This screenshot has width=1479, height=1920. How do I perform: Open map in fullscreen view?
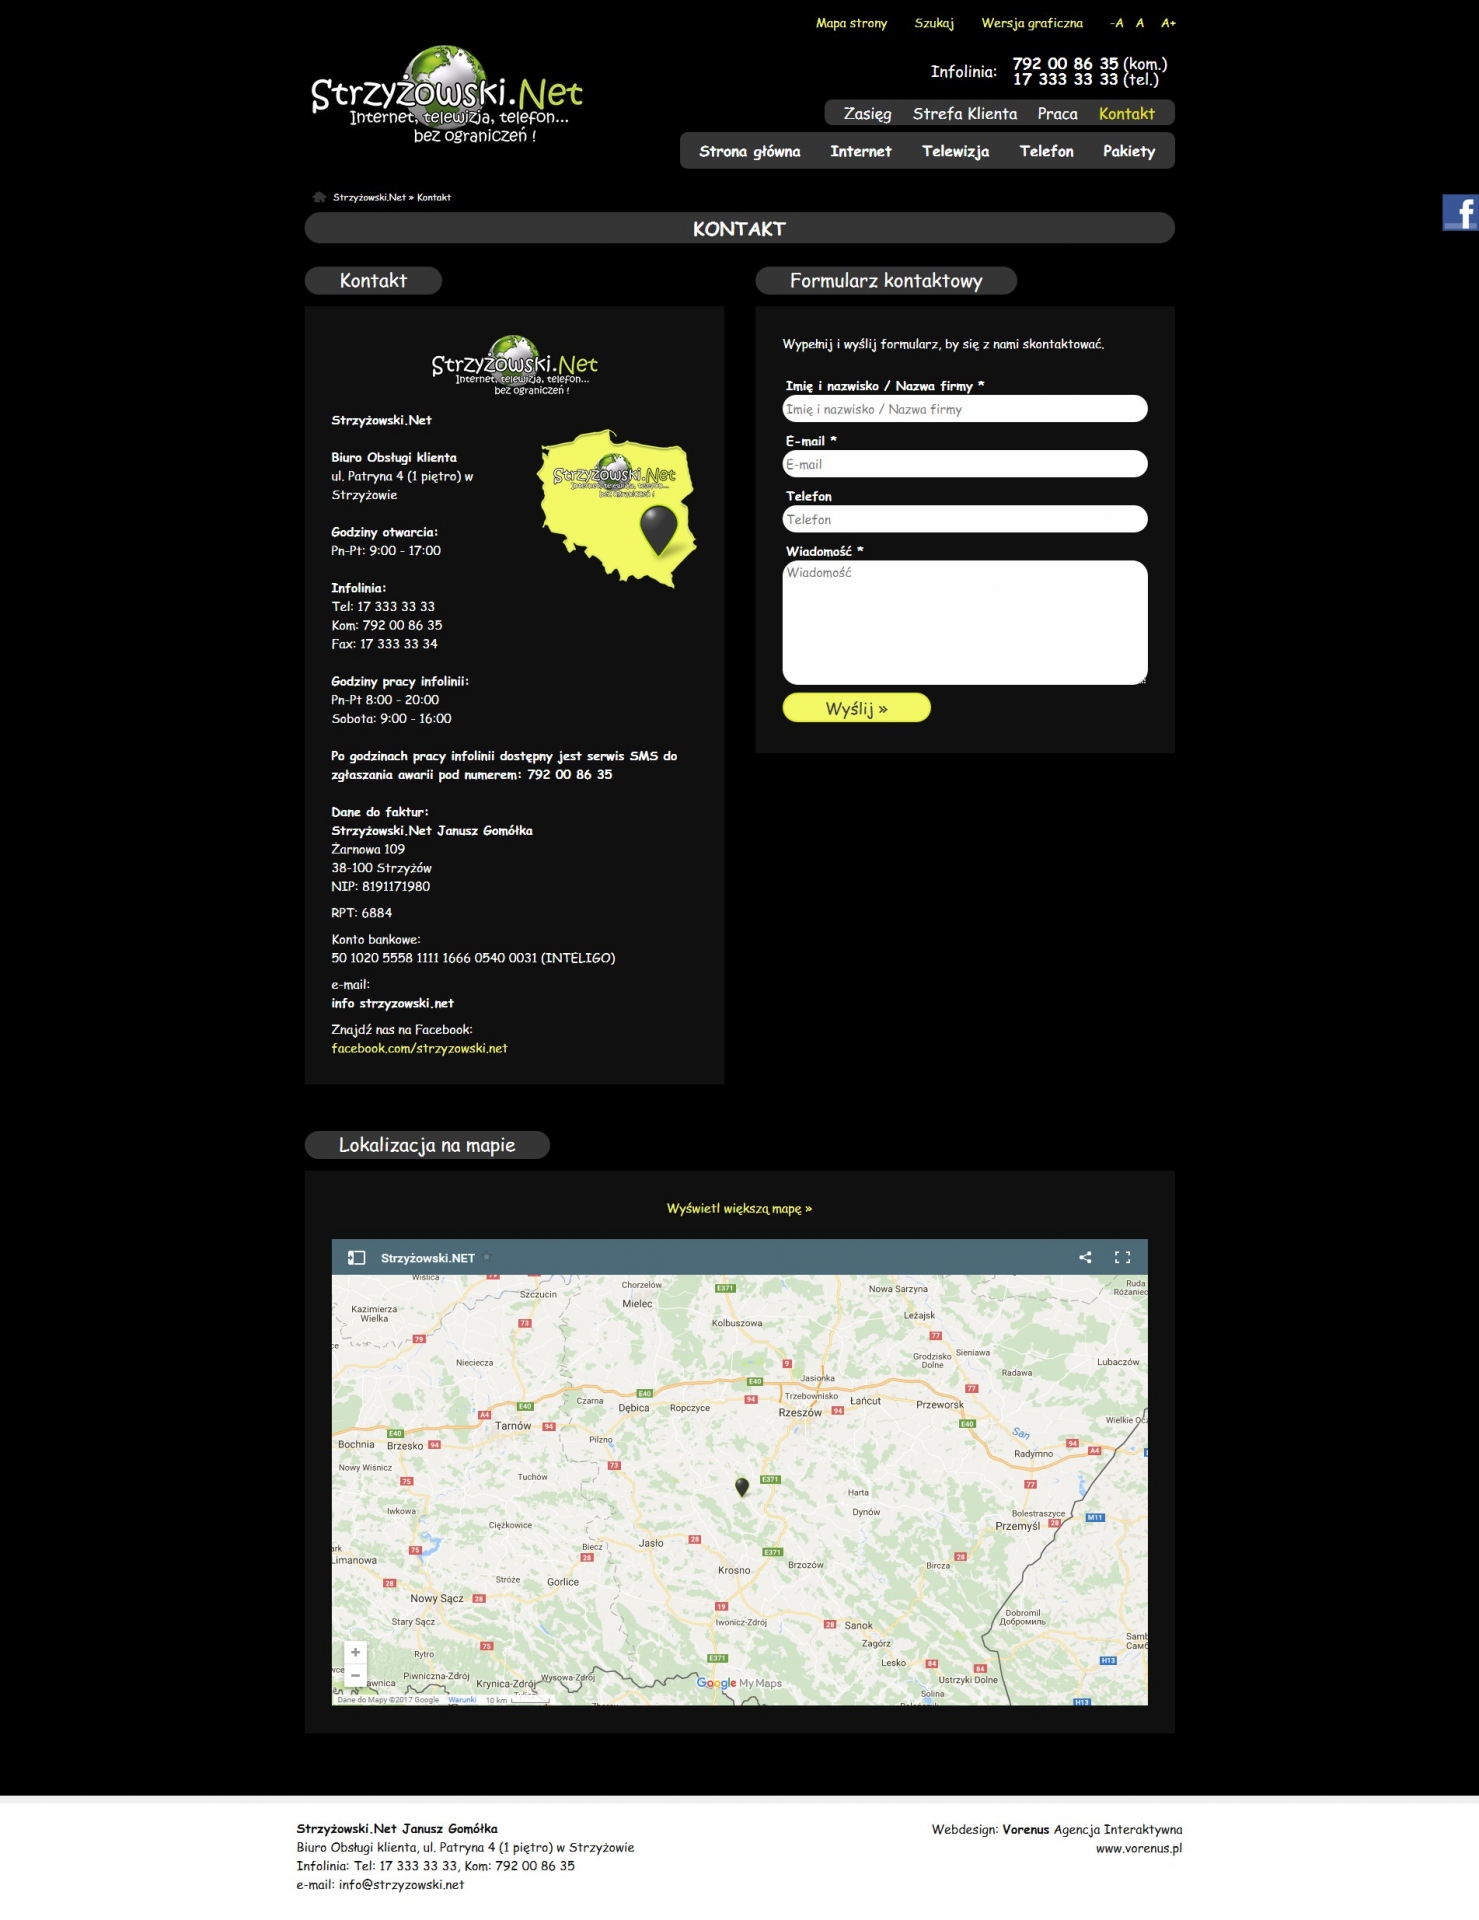(x=1122, y=1257)
